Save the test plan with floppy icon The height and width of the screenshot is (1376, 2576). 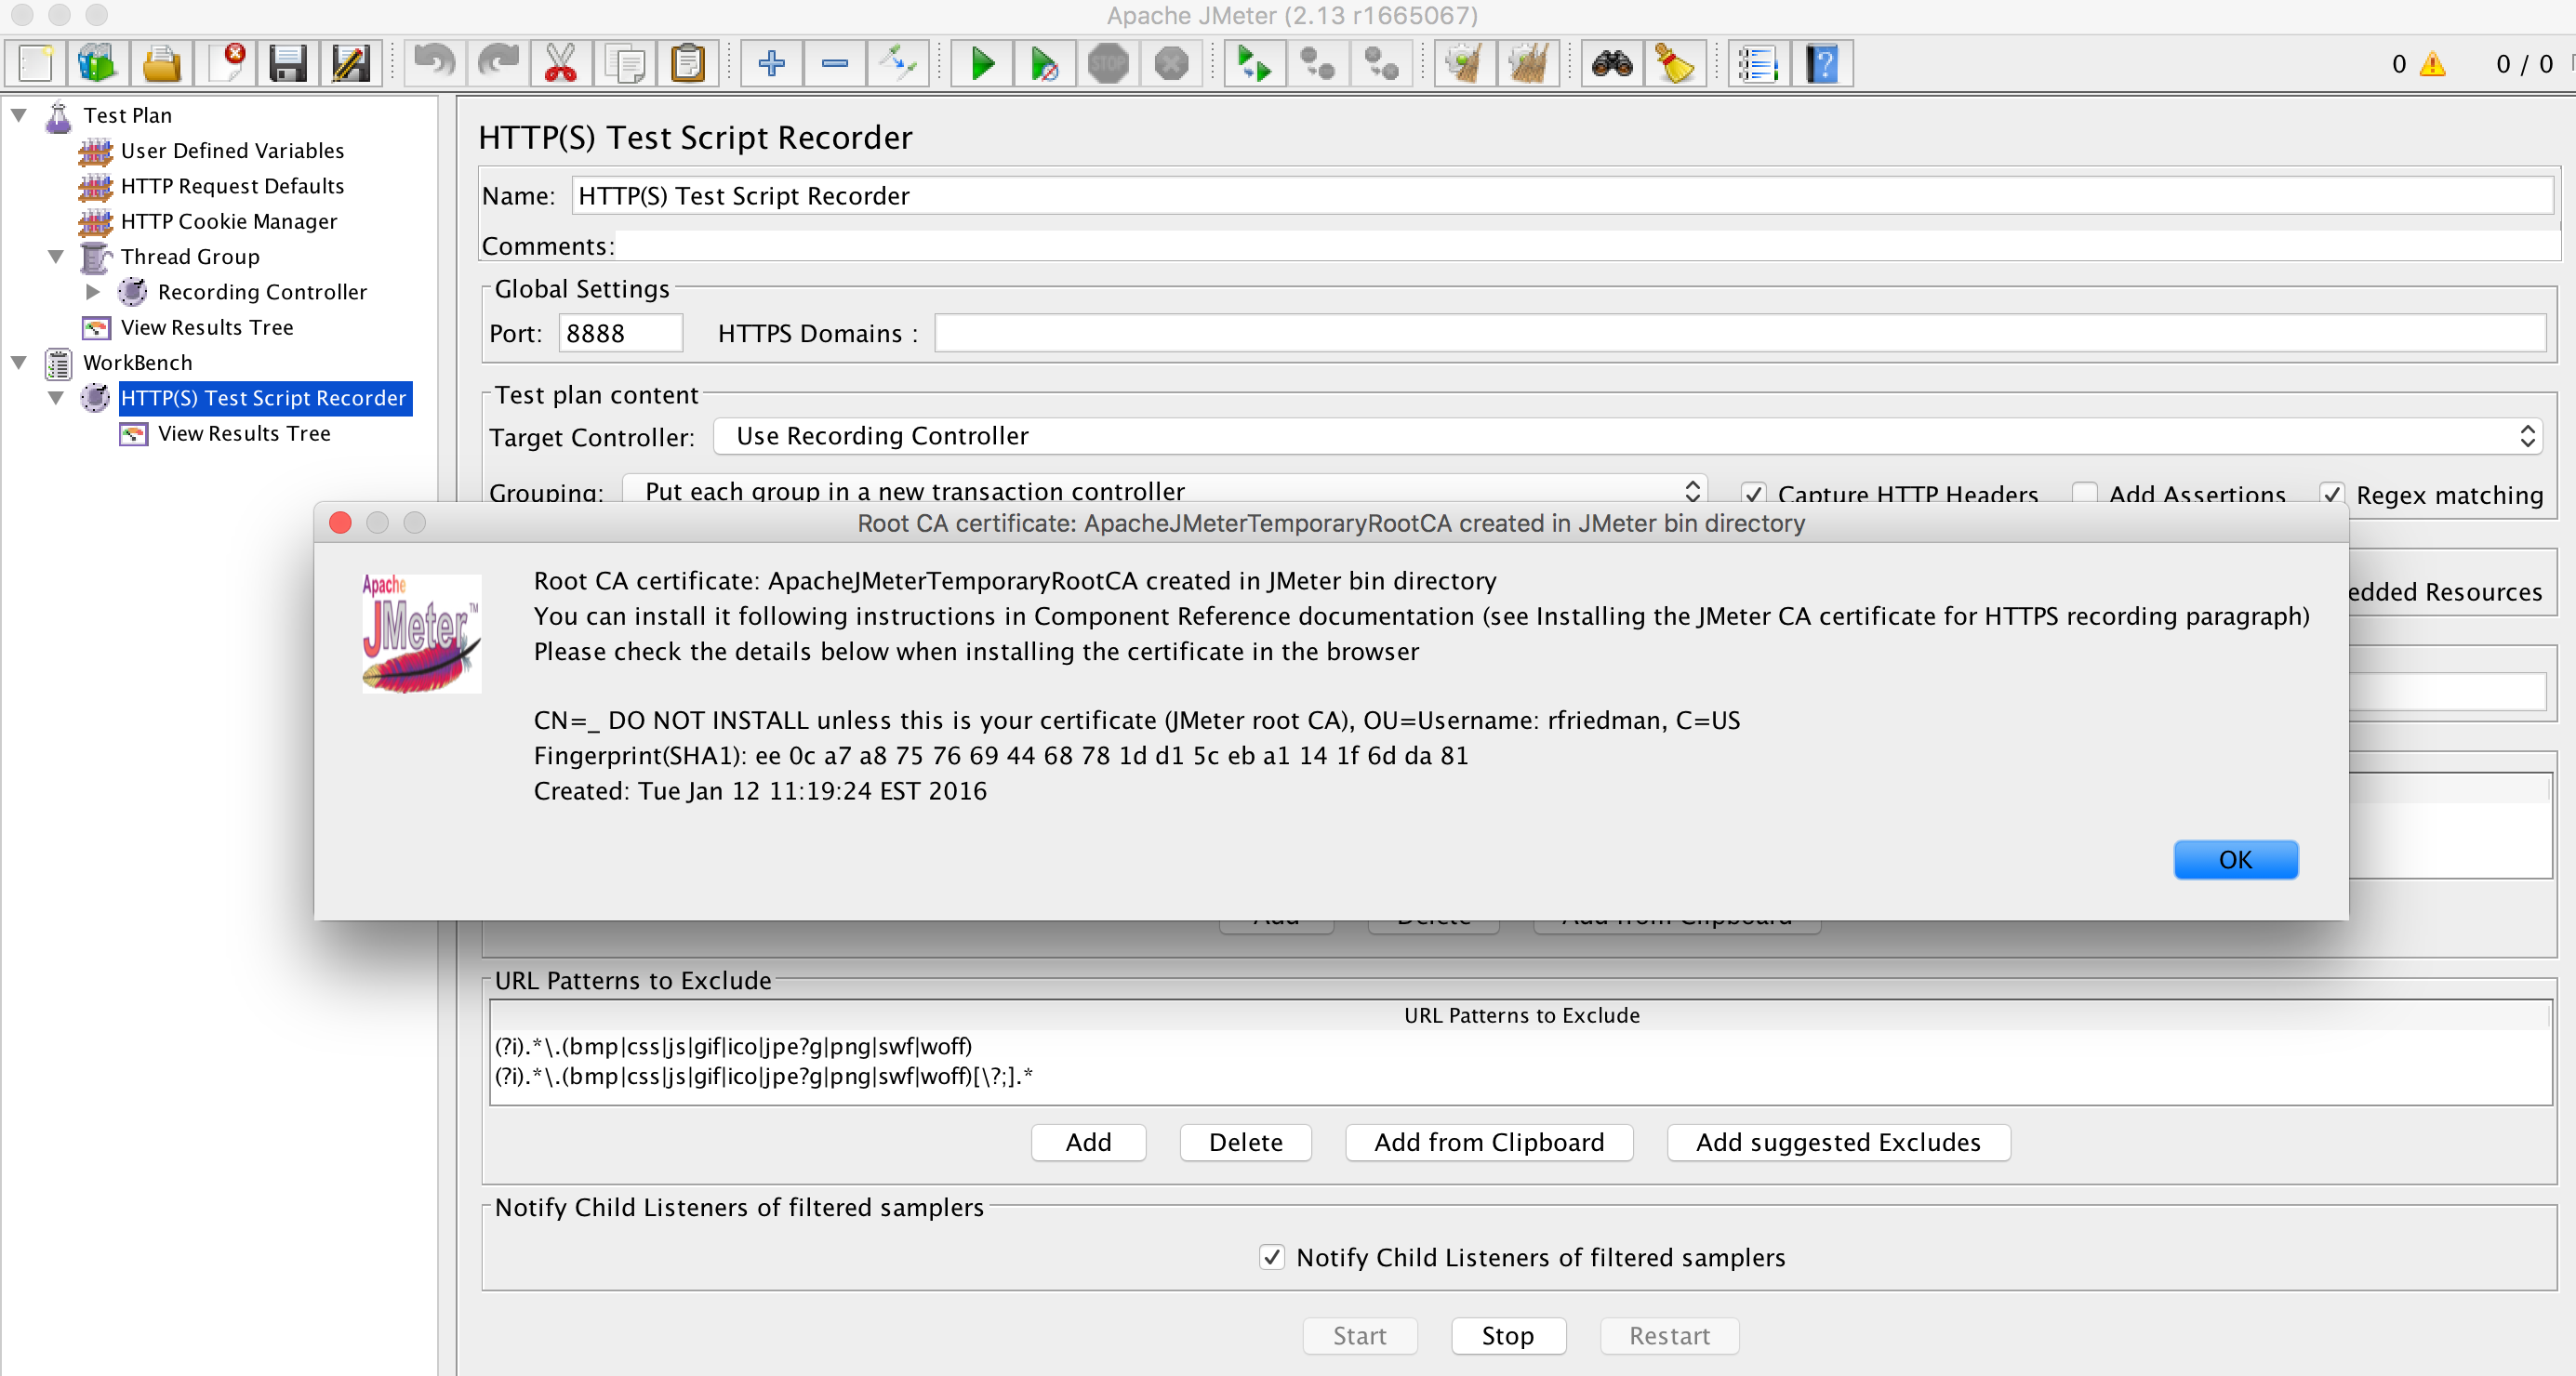coord(288,63)
